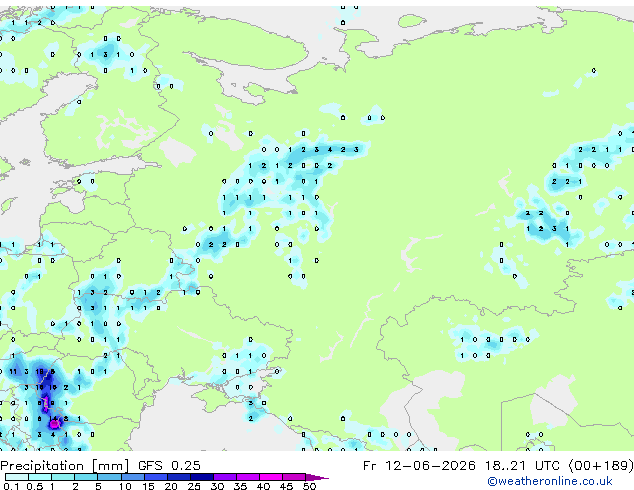This screenshot has width=634, height=490.
Task: Click the 30–35 mm purple legend swatch
Action: click(x=224, y=477)
